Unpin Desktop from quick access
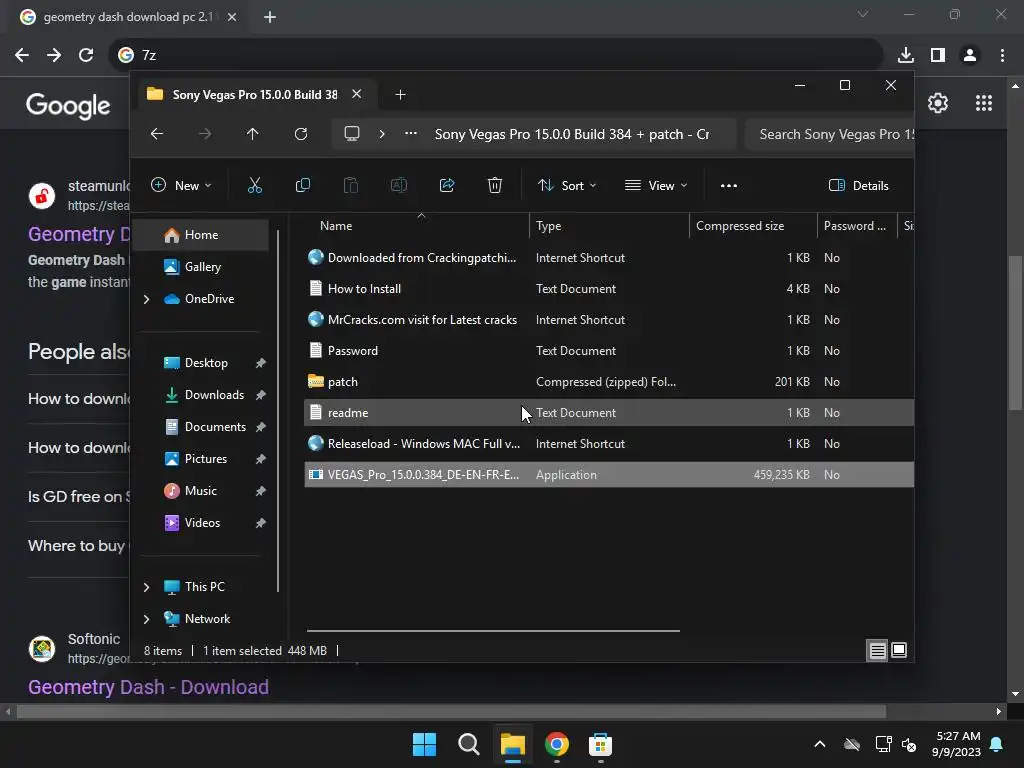 (x=261, y=363)
